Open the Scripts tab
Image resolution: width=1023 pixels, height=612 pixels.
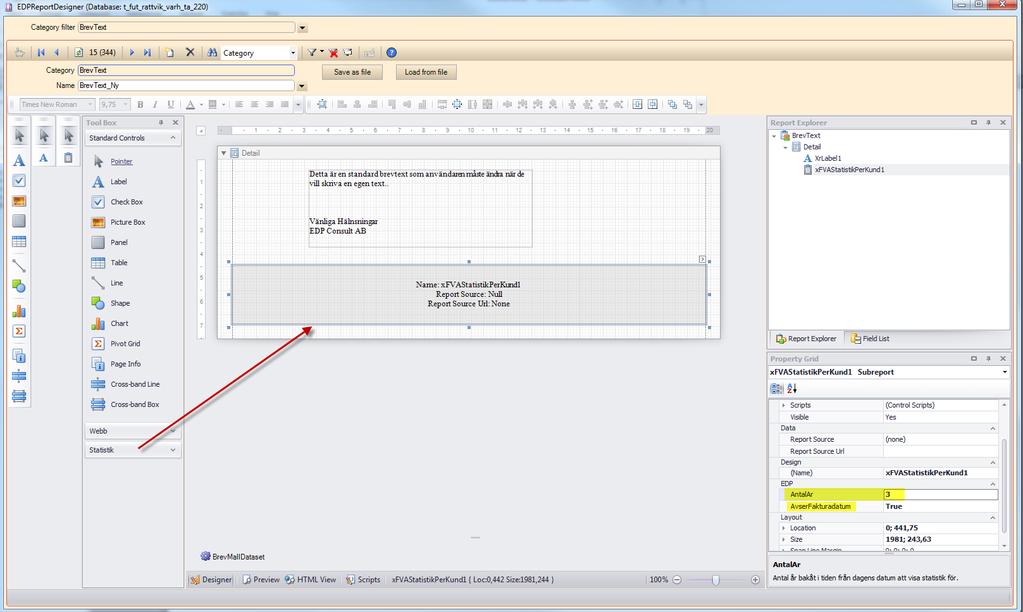[363, 579]
